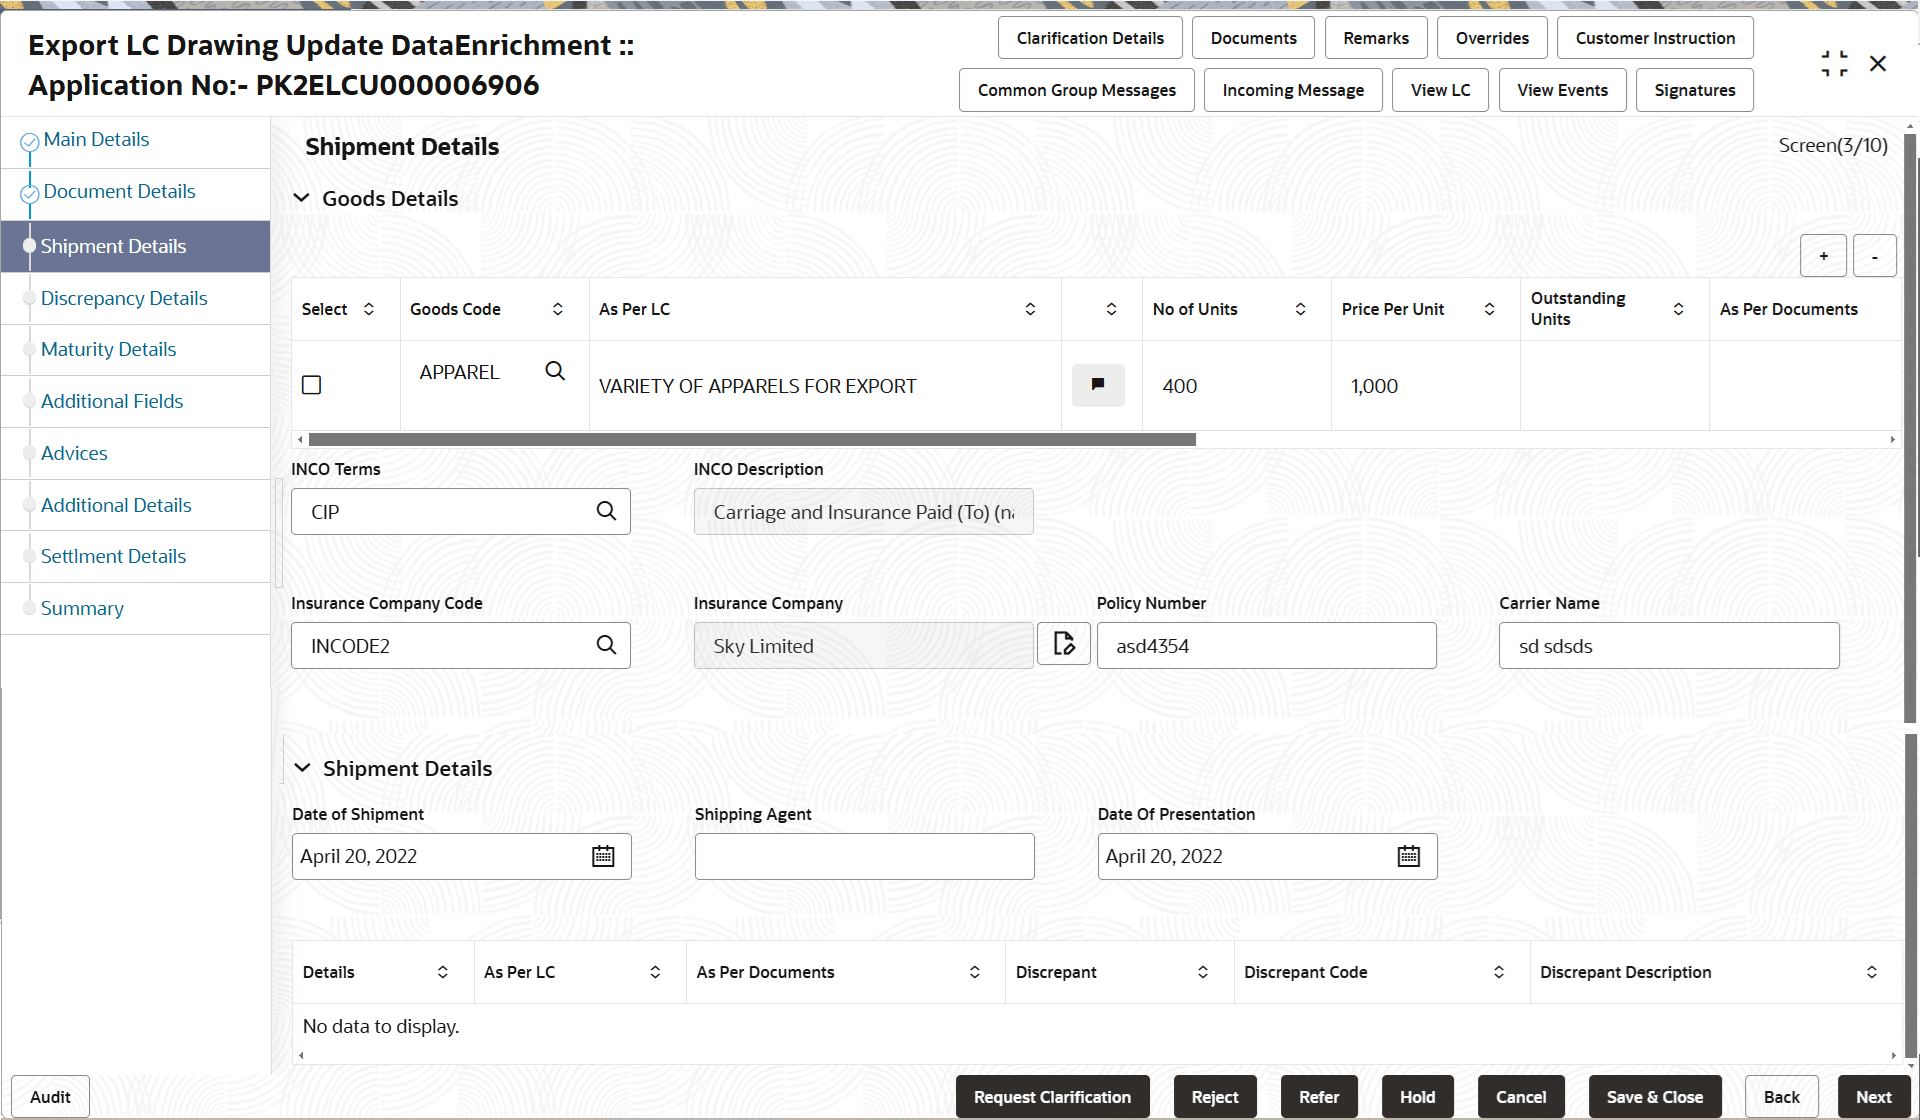Screen dimensions: 1920x1120
Task: Search for INCO Terms
Action: (x=606, y=511)
